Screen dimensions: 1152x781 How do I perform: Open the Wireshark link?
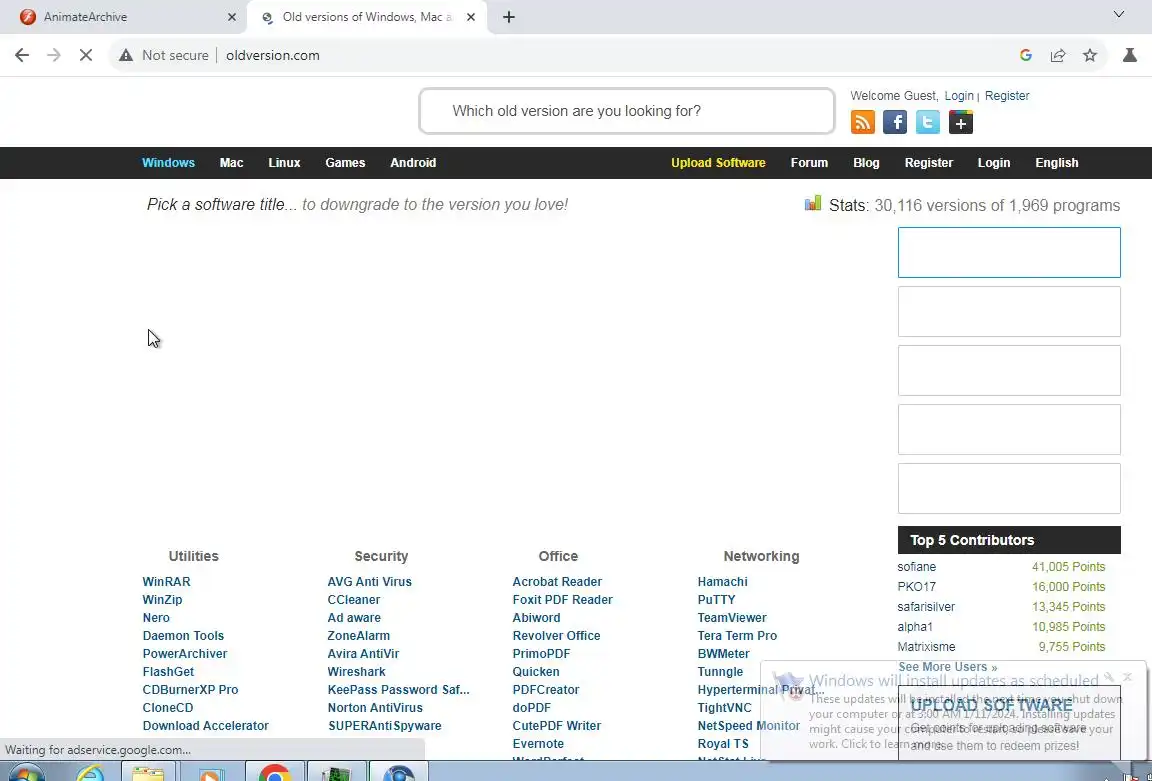pyautogui.click(x=356, y=672)
